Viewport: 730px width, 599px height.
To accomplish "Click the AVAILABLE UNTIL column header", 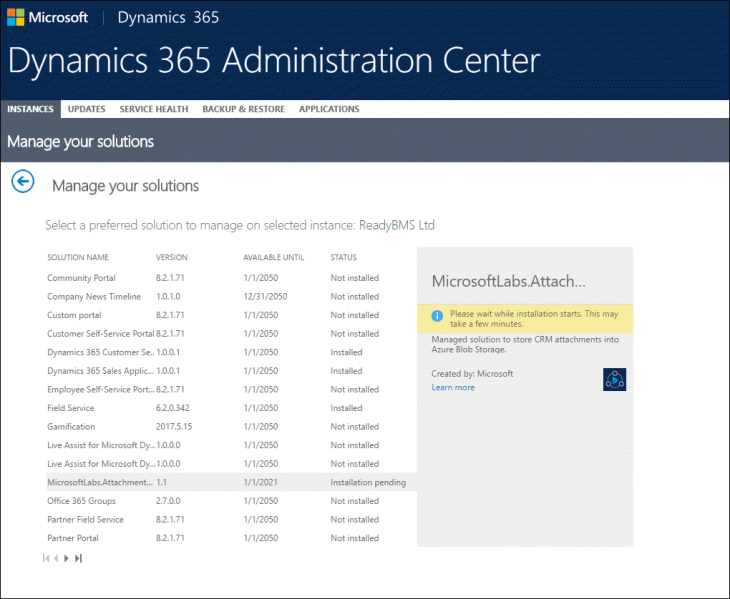I will tap(274, 257).
